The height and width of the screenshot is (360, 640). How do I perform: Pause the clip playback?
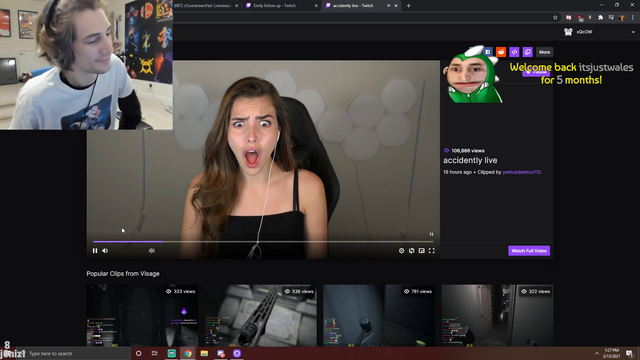(x=95, y=251)
